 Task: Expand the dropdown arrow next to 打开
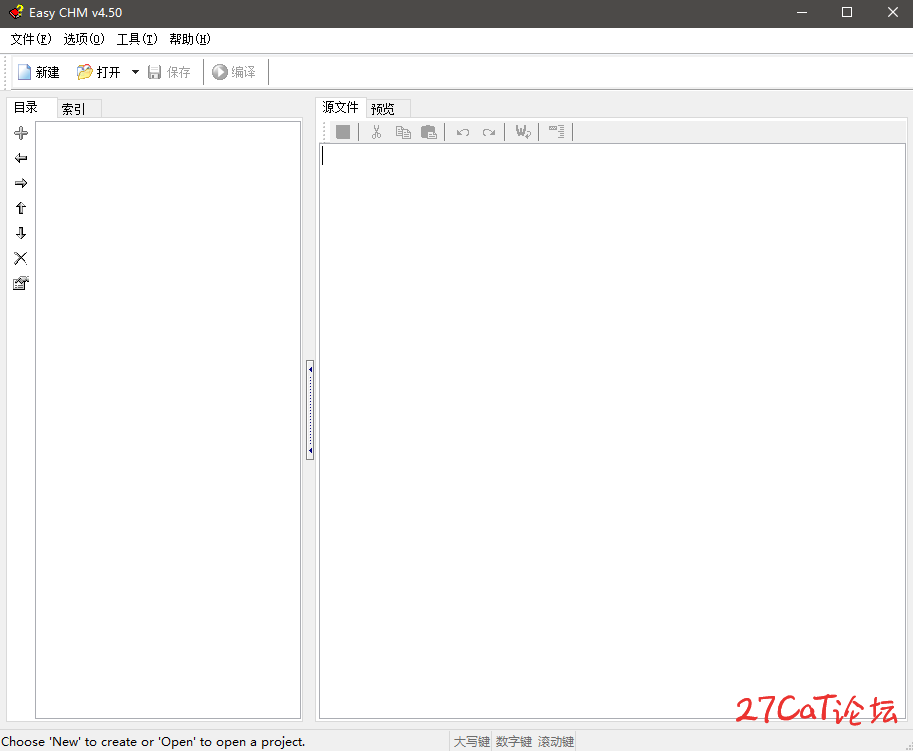[135, 72]
